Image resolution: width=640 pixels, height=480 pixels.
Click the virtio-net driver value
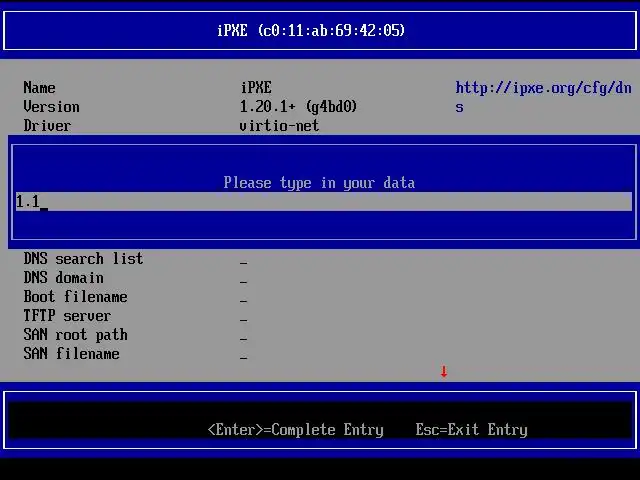pos(279,126)
